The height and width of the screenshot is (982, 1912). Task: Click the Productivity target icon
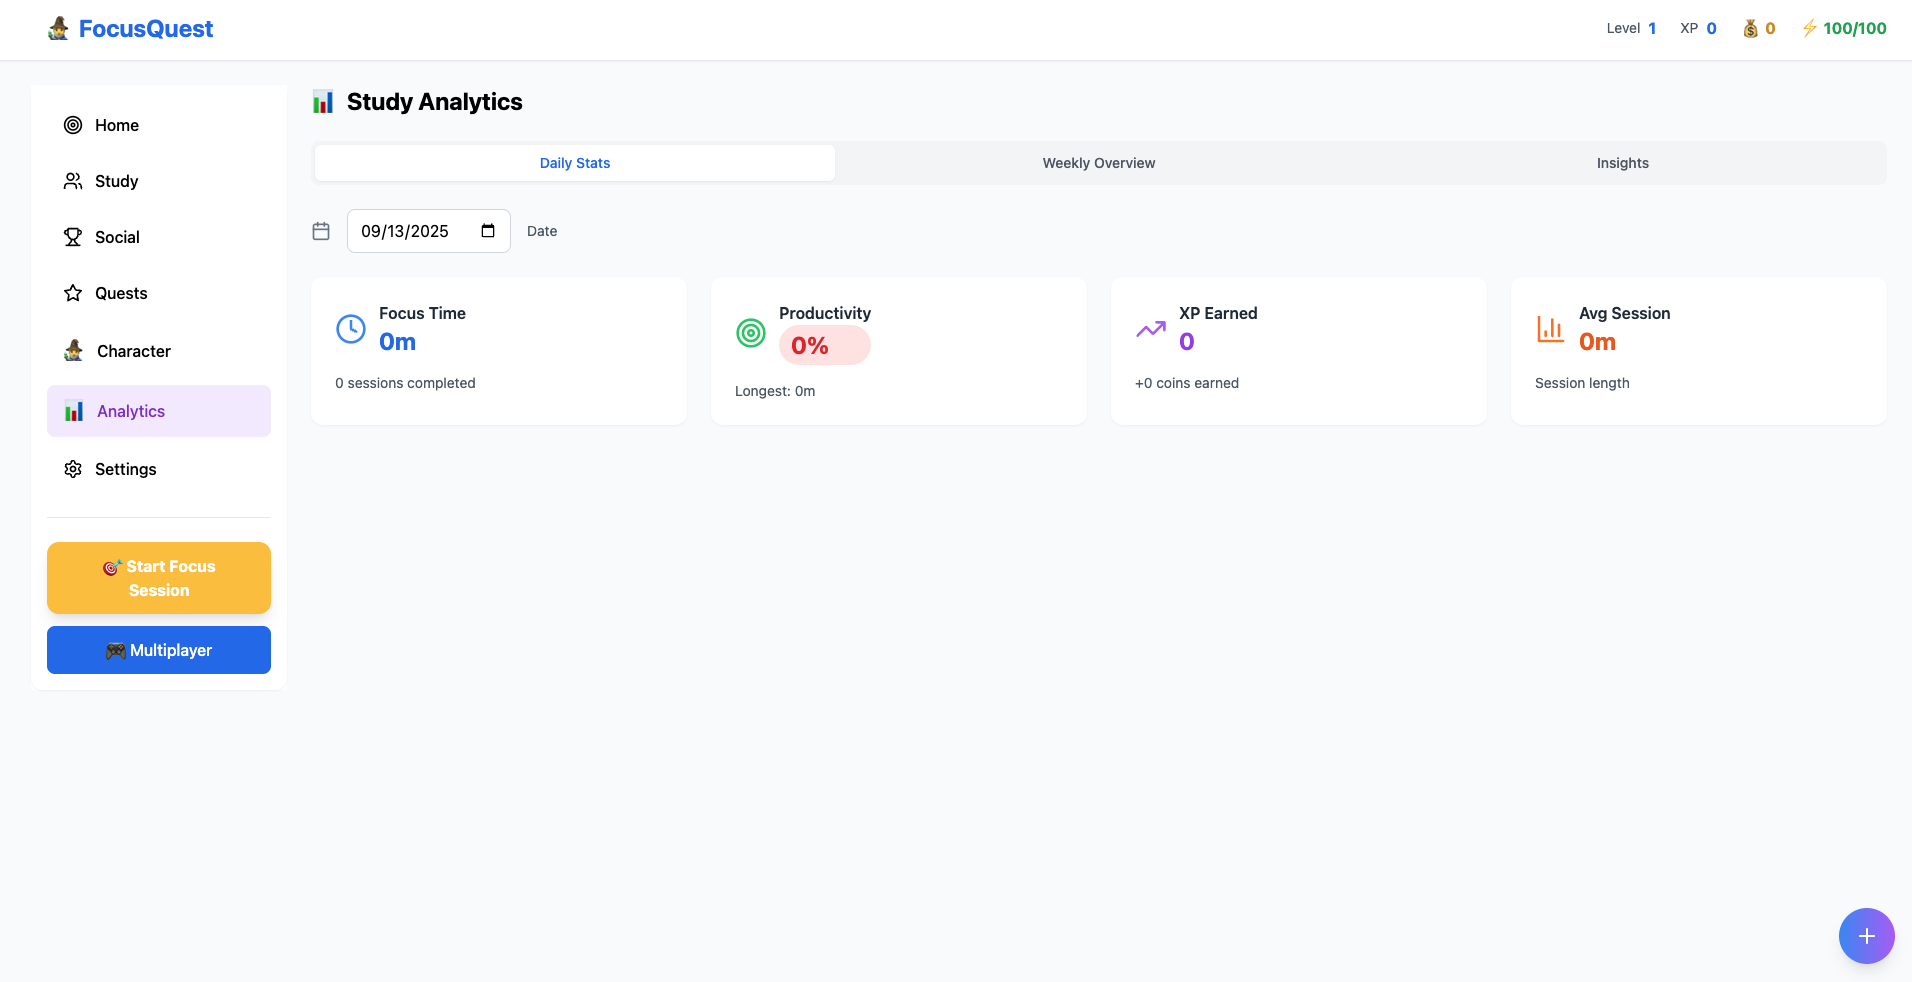751,333
